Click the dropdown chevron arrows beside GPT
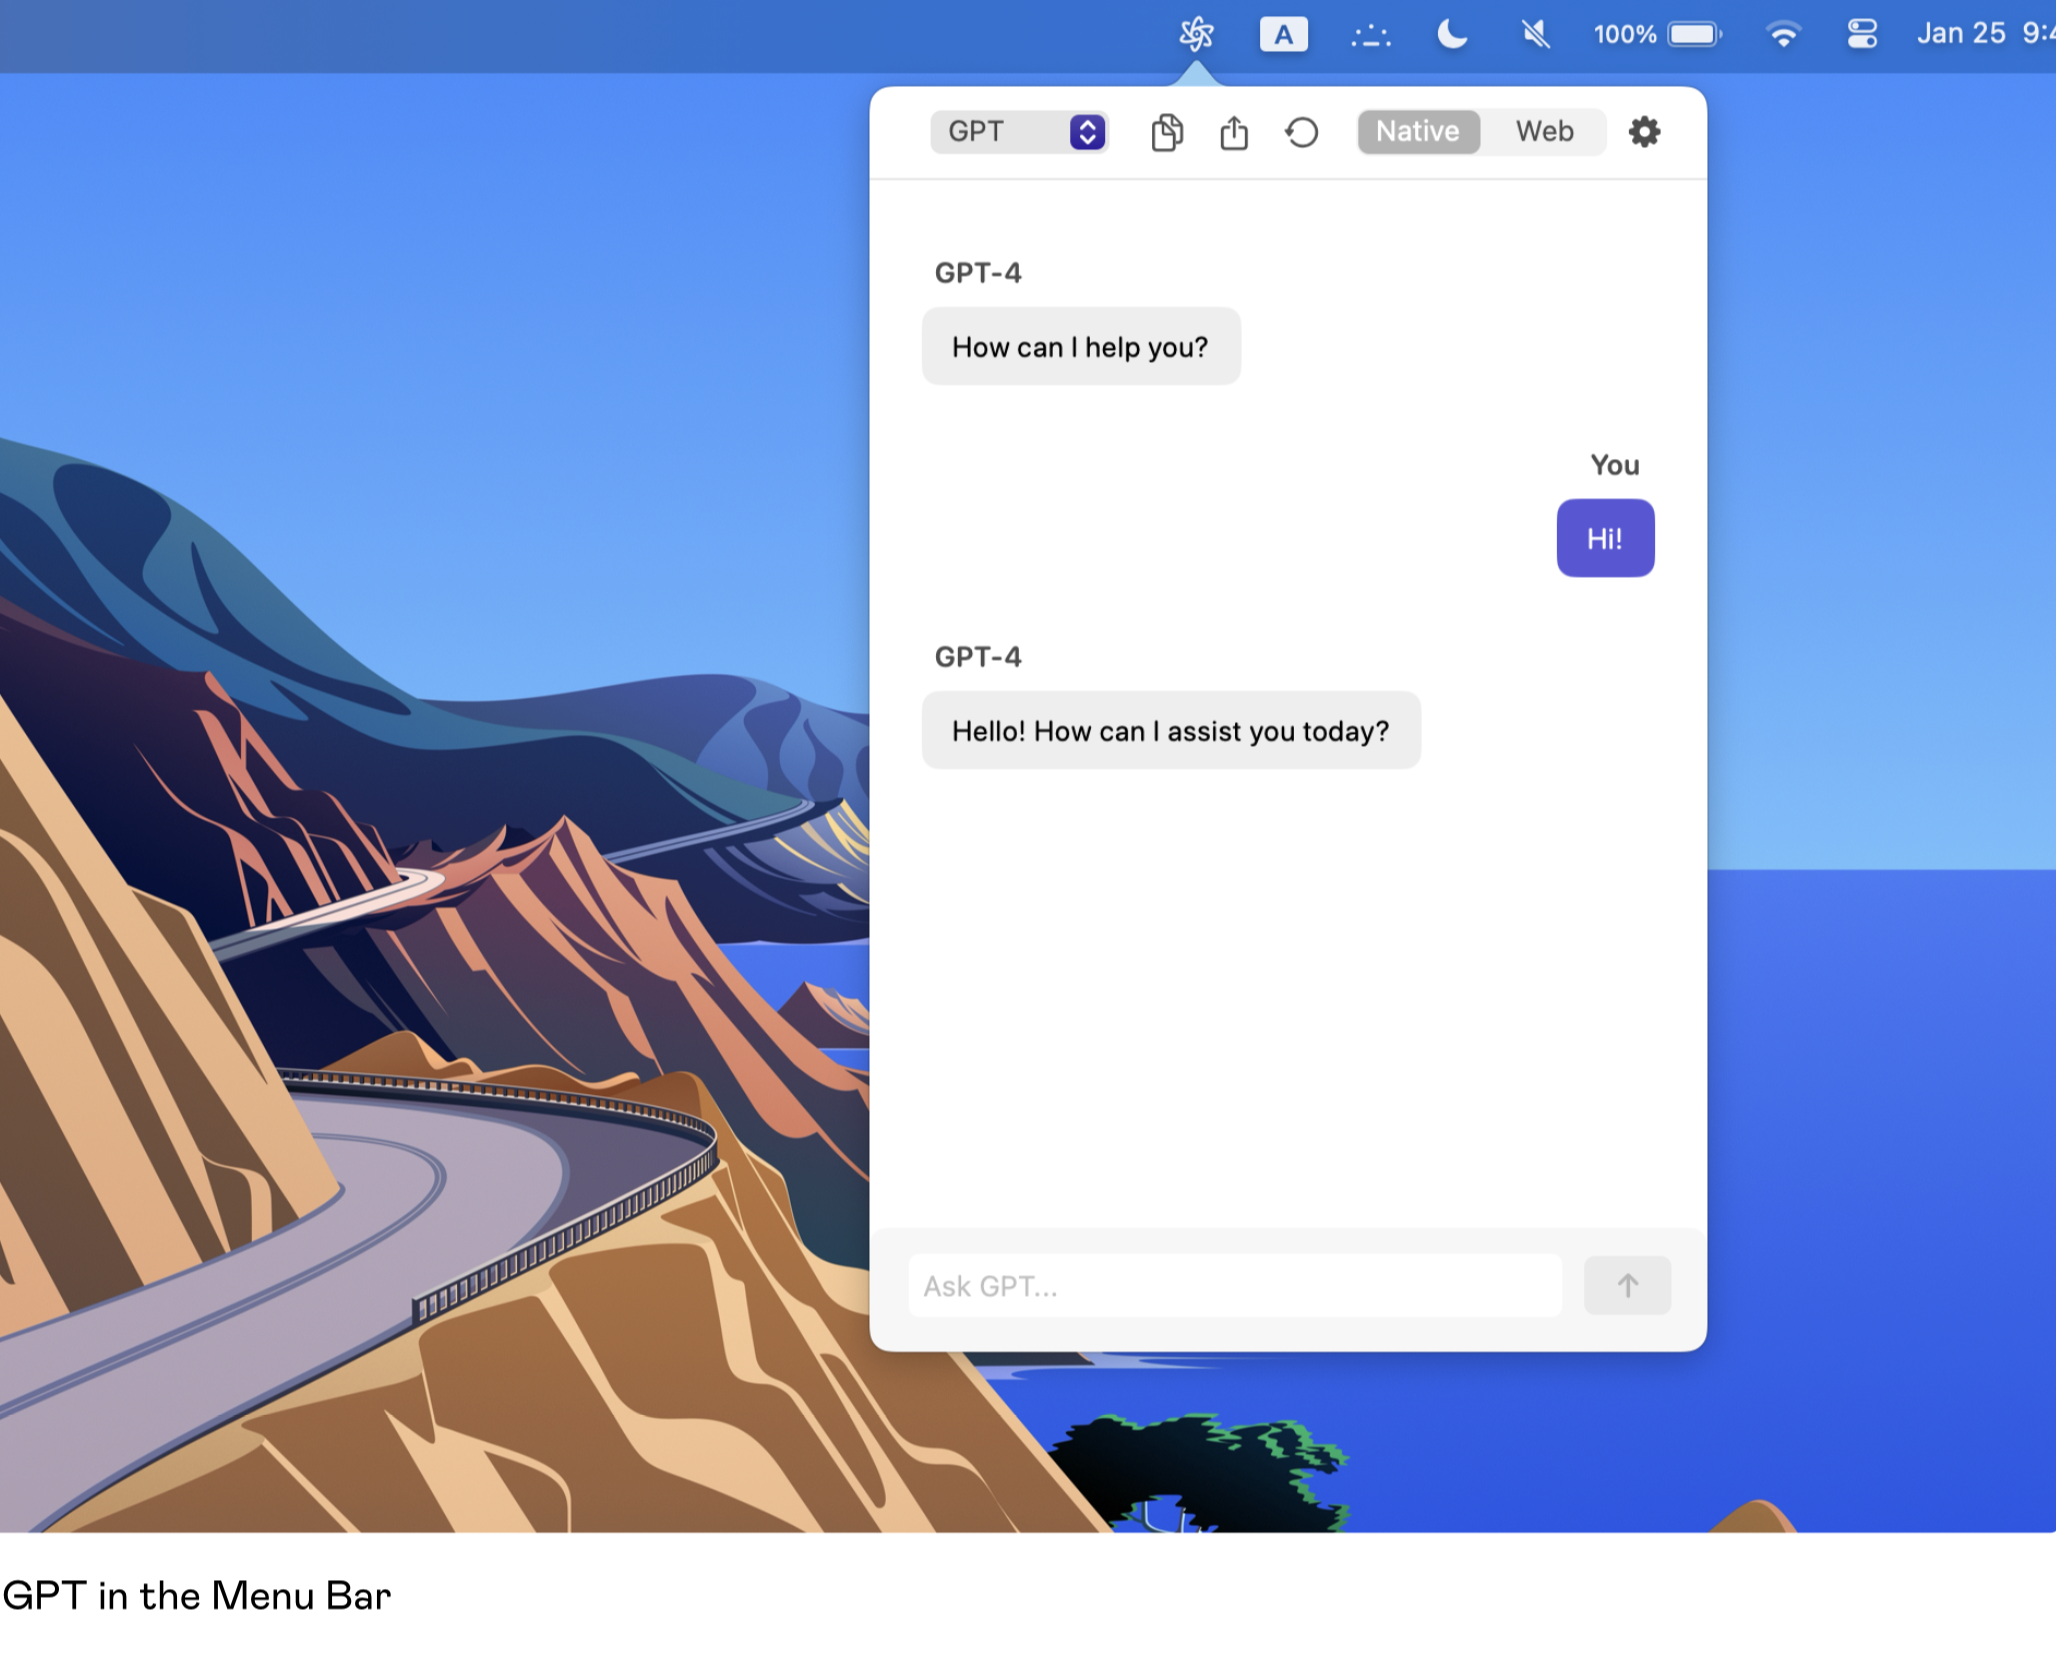The width and height of the screenshot is (2056, 1658). click(1087, 132)
